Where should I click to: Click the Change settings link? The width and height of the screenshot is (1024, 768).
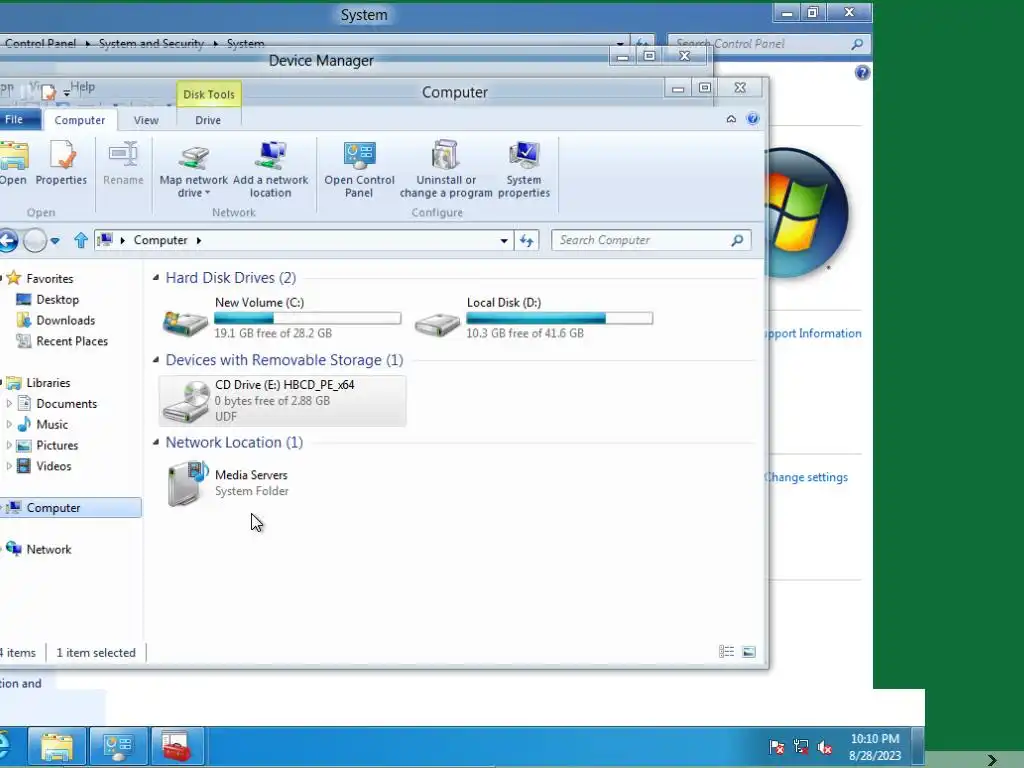tap(806, 477)
